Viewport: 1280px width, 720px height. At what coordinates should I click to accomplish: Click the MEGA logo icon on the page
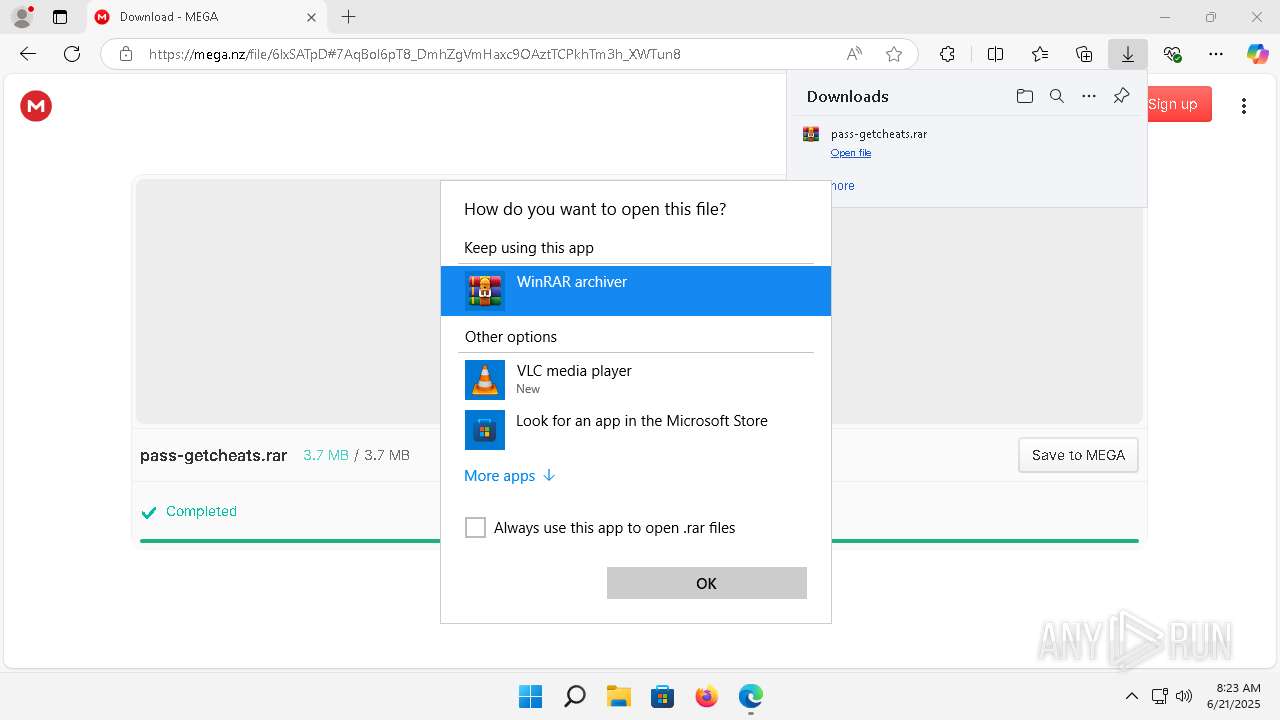point(36,105)
